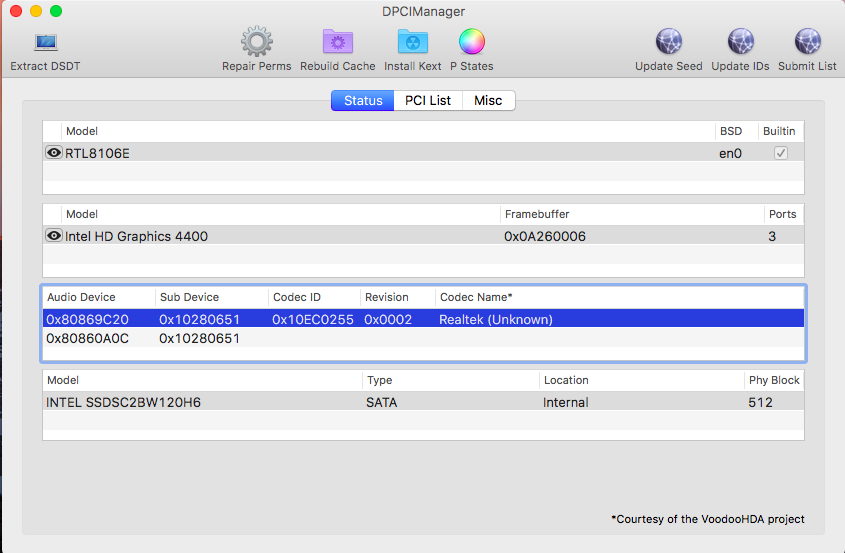Click the Codec Name column header

tap(476, 297)
